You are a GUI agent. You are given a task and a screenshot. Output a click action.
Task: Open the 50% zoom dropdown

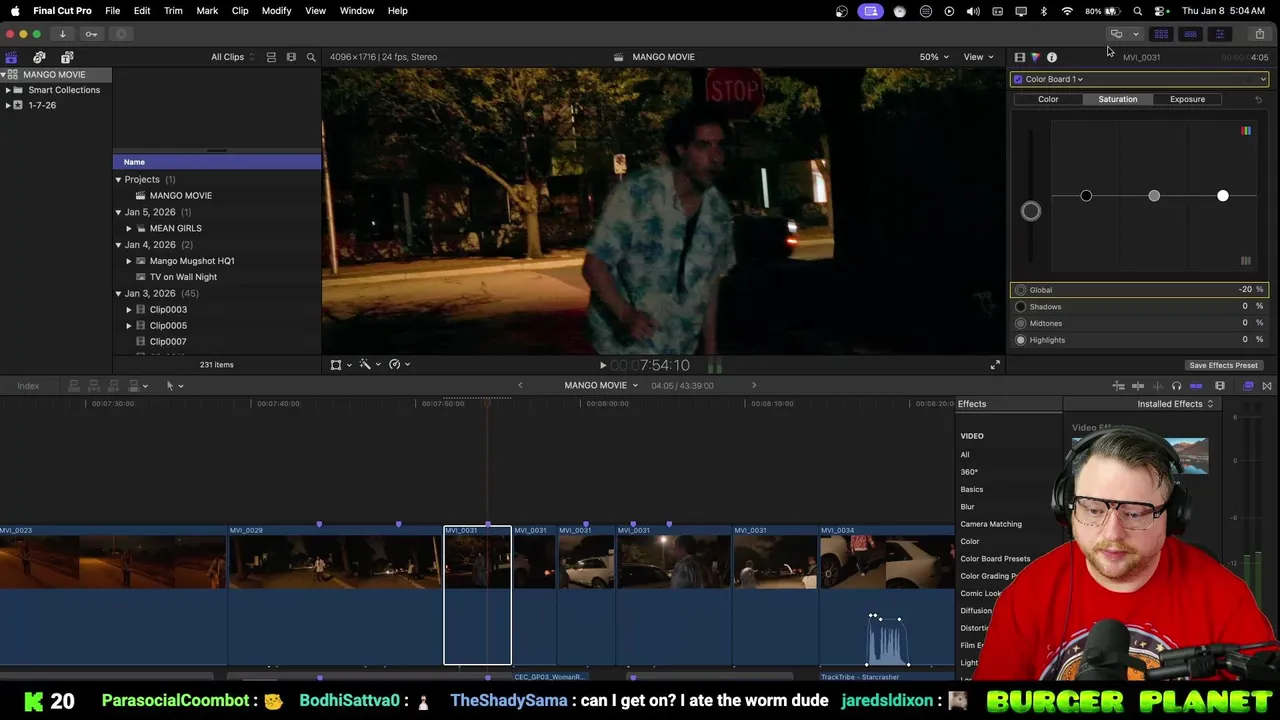tap(934, 57)
